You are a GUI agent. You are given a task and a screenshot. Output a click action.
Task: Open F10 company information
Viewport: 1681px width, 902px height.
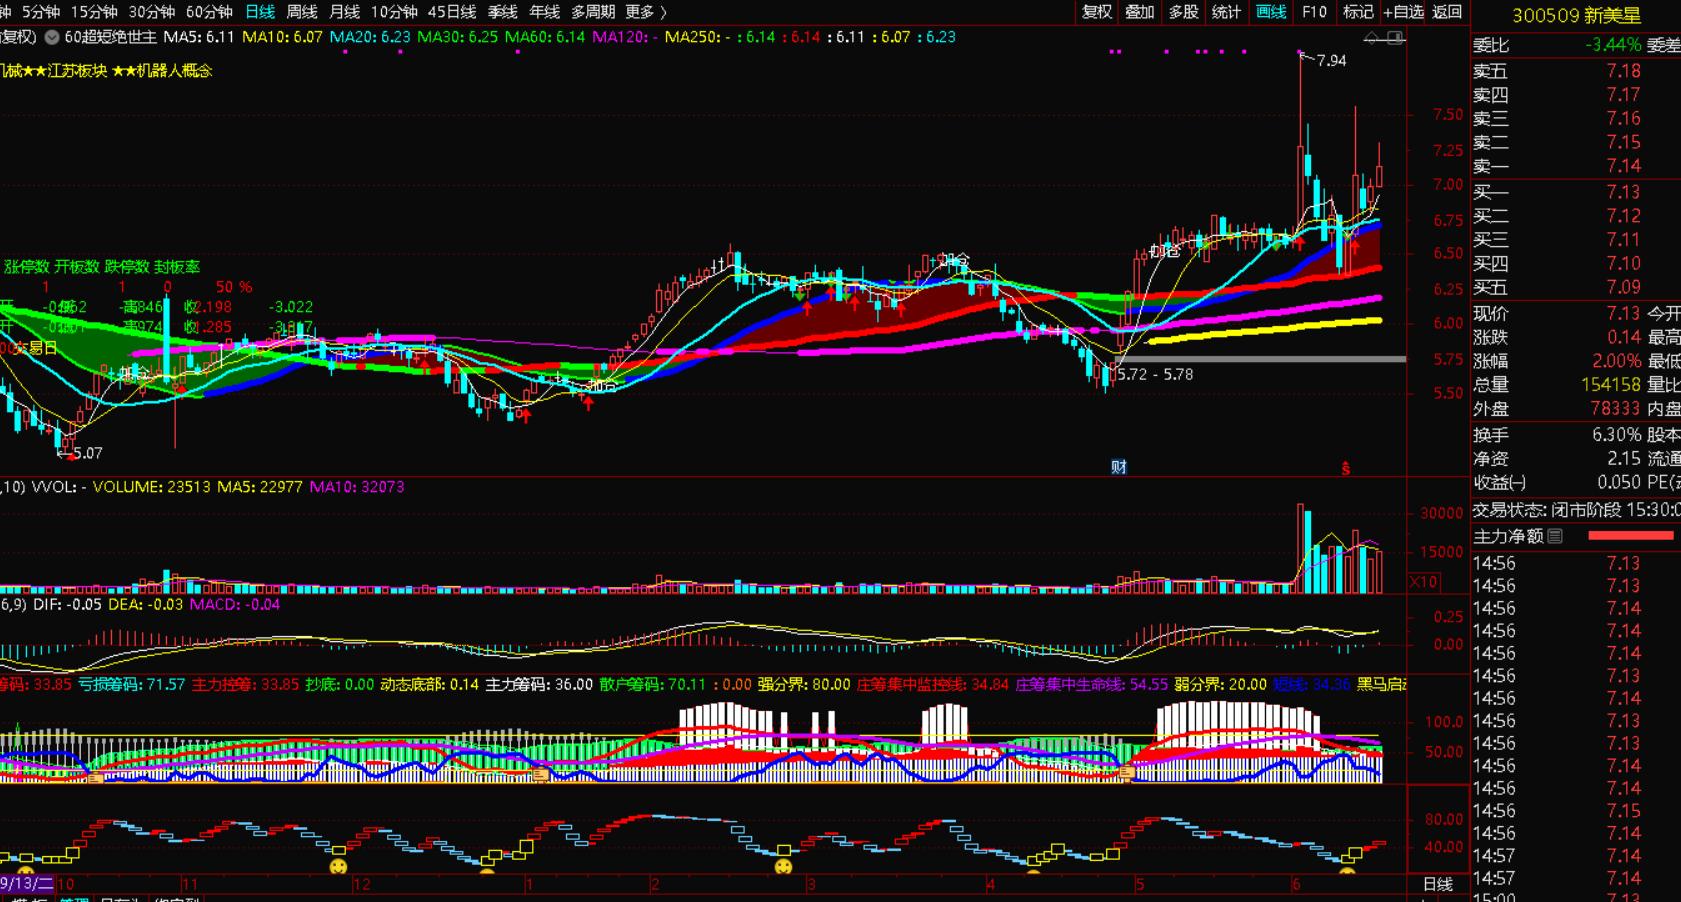pos(1314,12)
